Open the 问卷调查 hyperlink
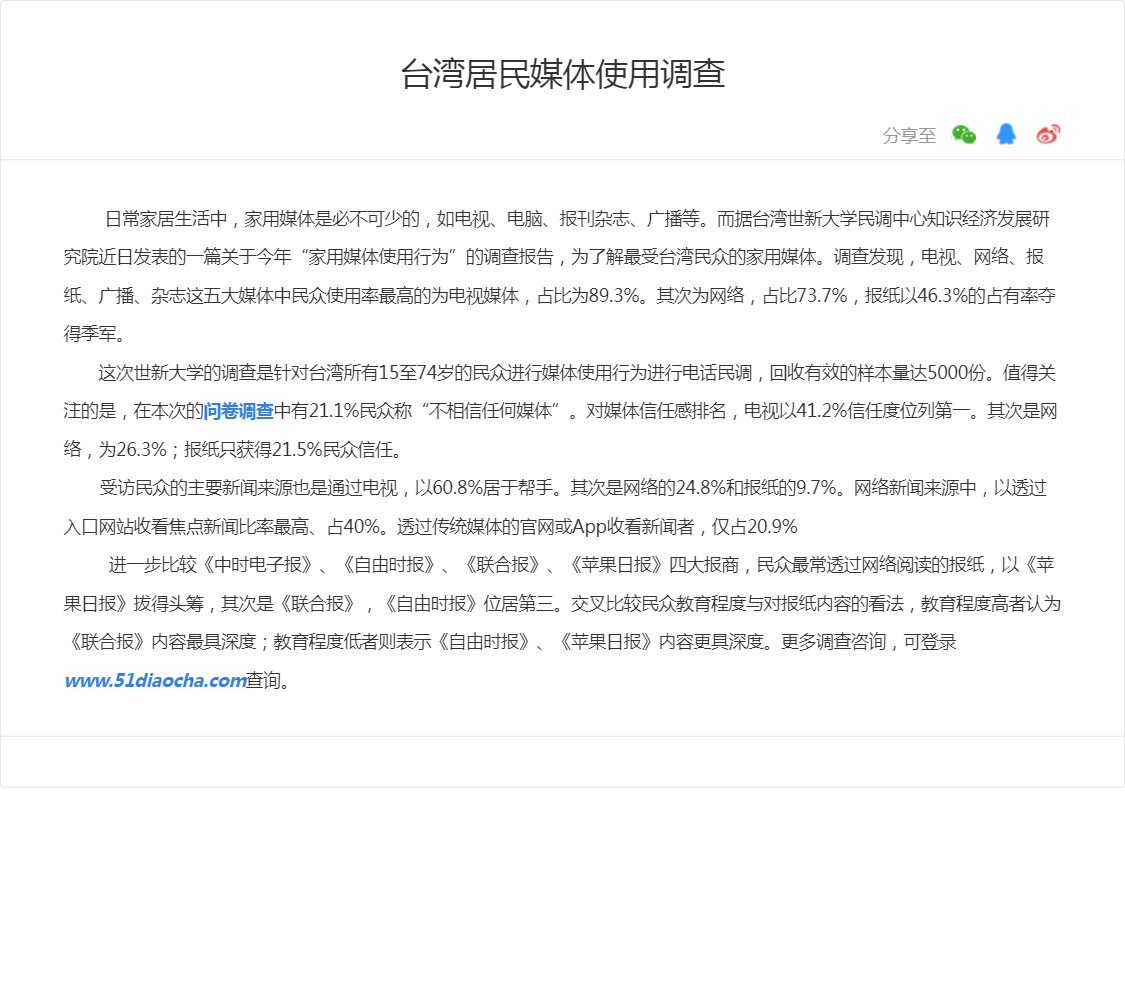Screen dimensions: 1125x1000 tap(239, 411)
